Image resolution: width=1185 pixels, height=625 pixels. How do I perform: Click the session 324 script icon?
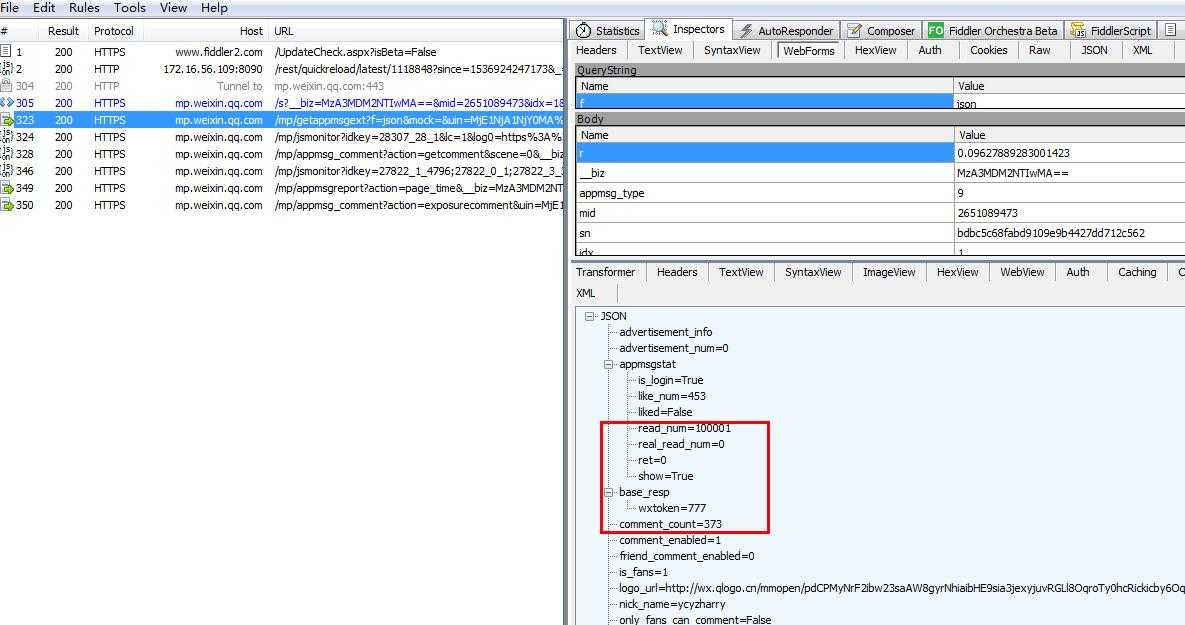[x=6, y=136]
